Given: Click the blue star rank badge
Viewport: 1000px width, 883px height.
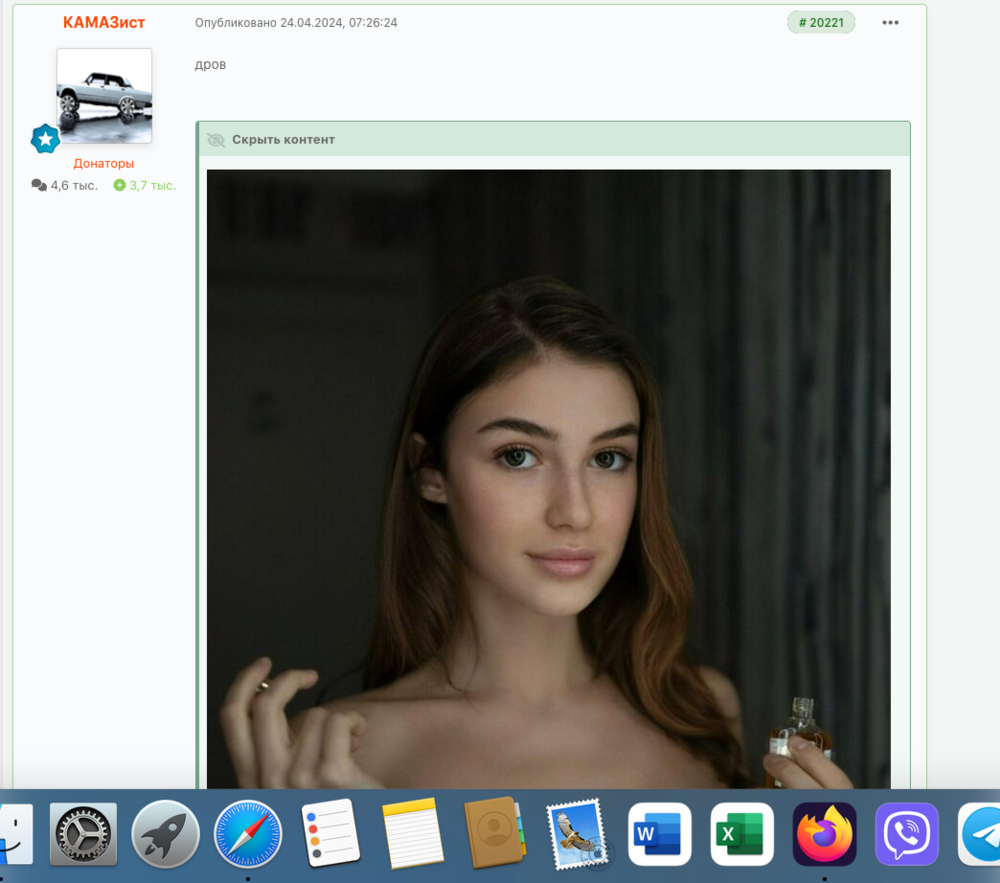Looking at the screenshot, I should tap(45, 138).
